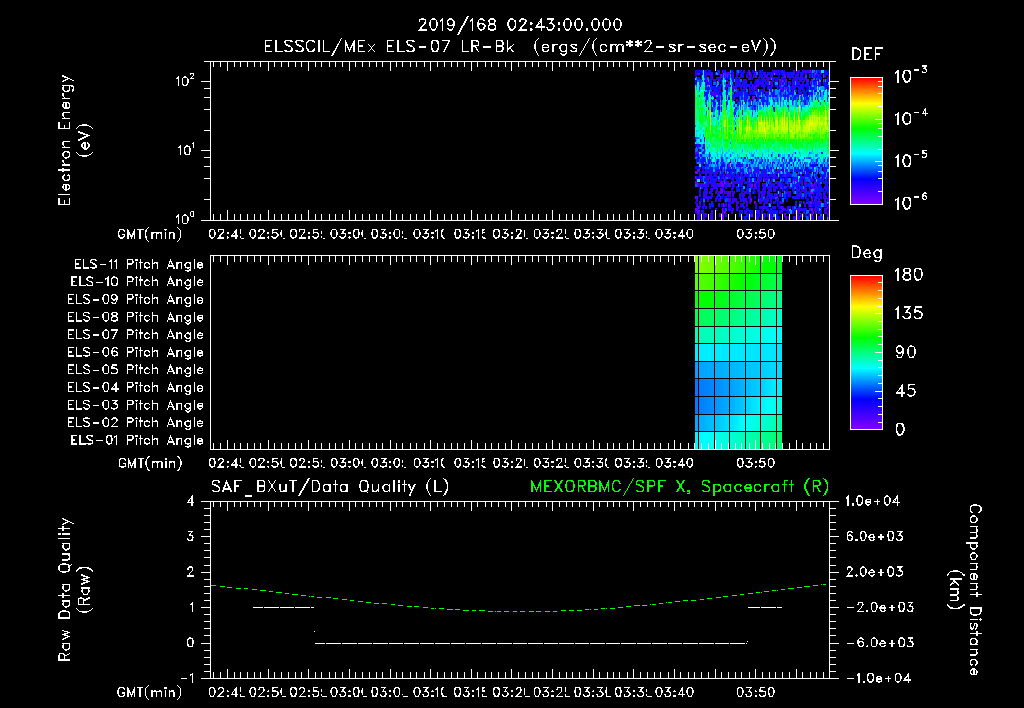
Task: Click the 10^0 energy axis tick label
Action: click(x=185, y=217)
